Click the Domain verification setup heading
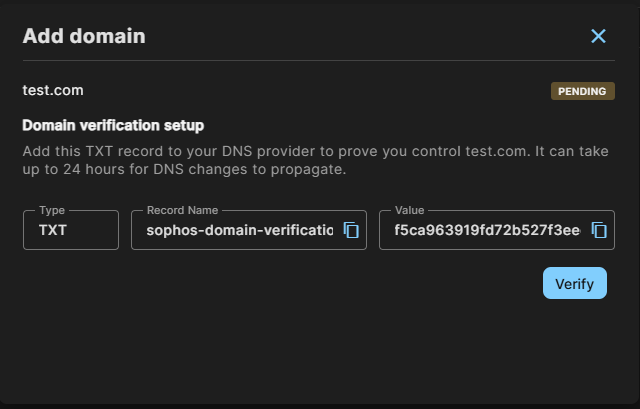Screen dimensions: 640x409 (113, 125)
